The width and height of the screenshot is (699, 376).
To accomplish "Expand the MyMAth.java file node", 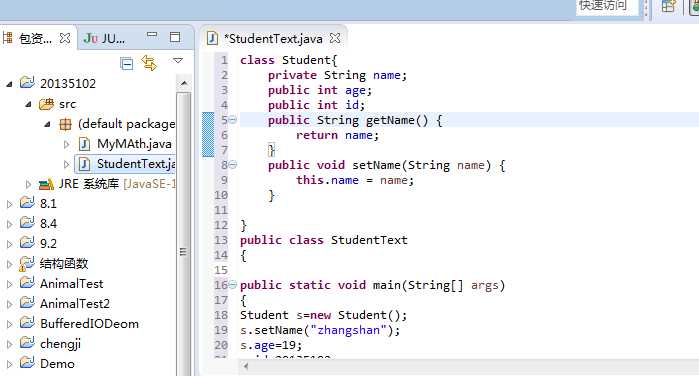I will [x=66, y=144].
